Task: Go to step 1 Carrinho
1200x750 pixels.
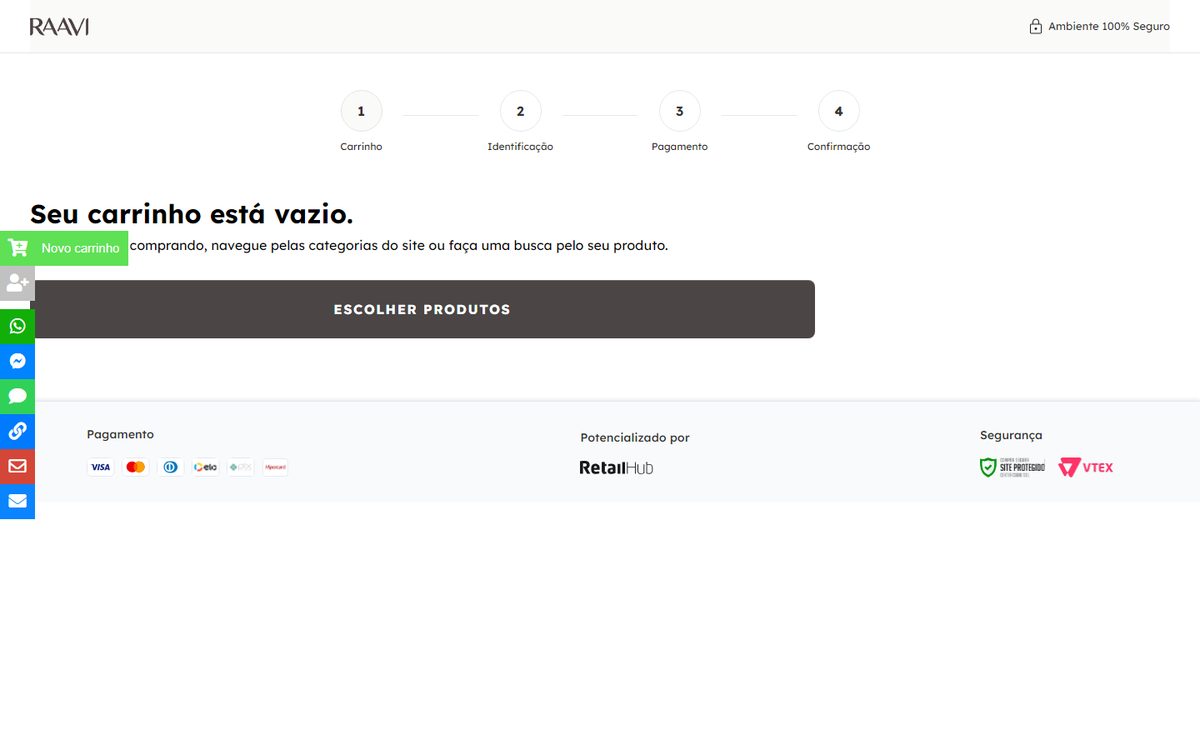Action: coord(361,122)
